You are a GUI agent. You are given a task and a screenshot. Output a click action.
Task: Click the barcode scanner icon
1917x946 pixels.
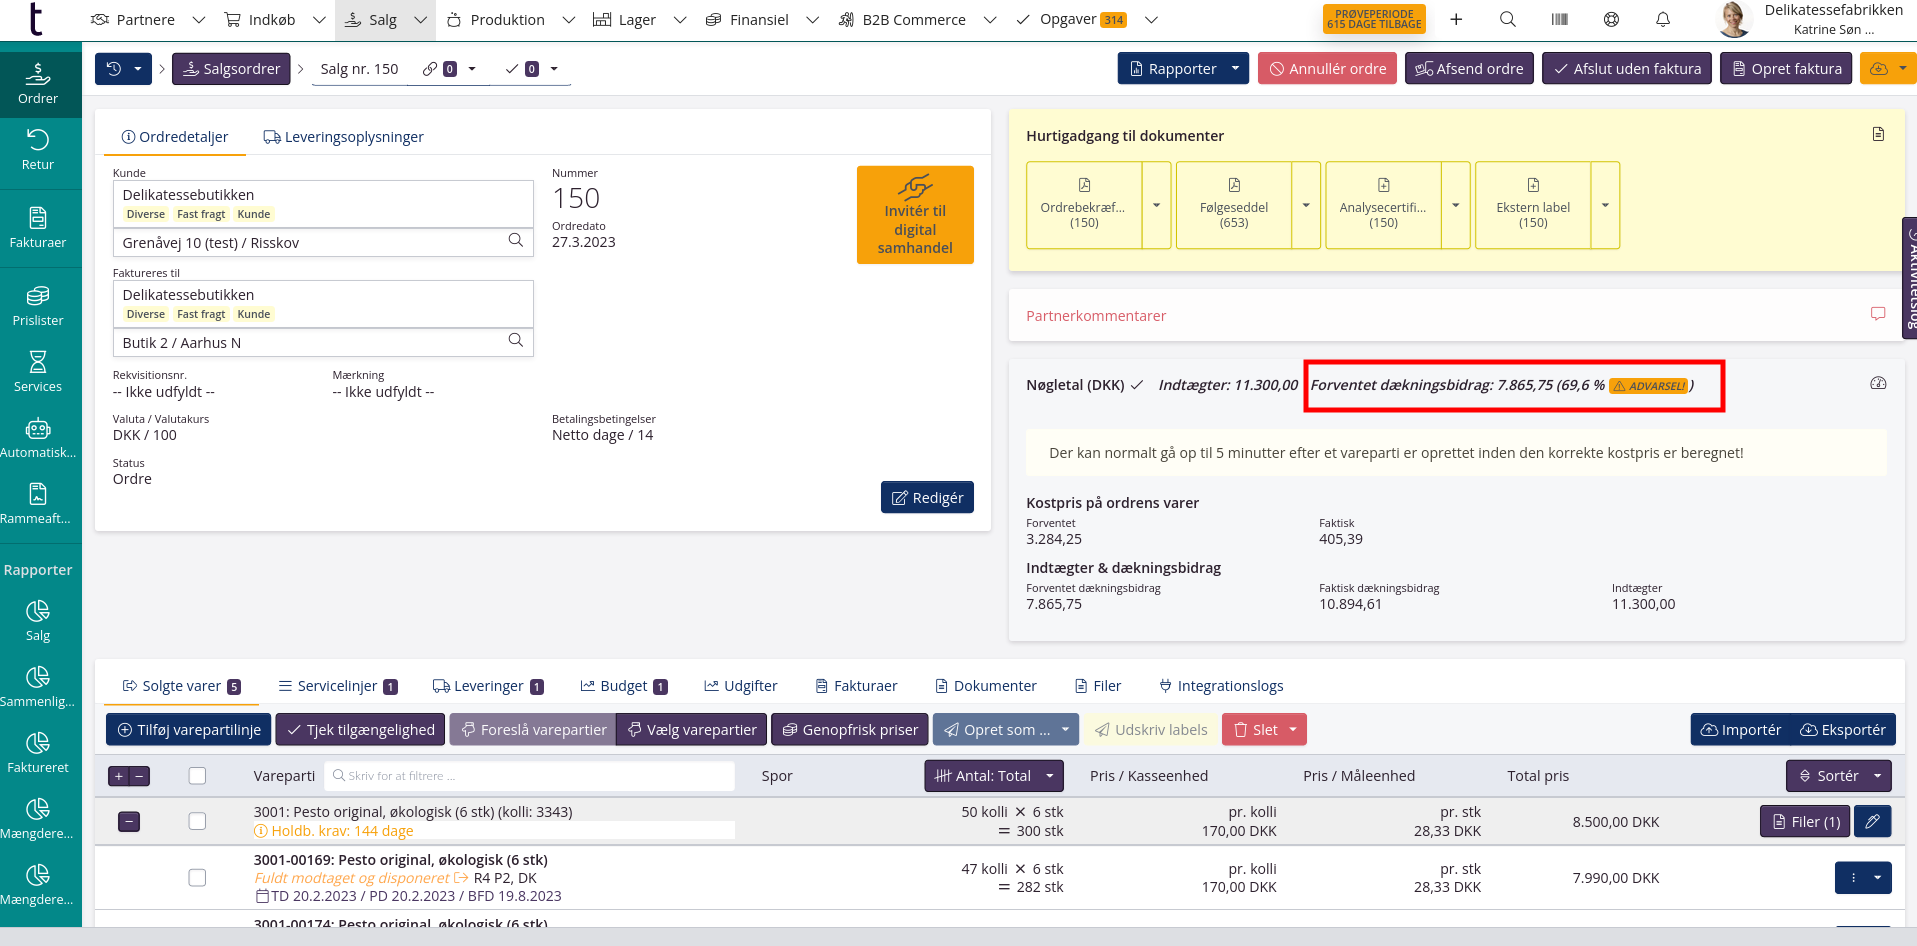(x=1560, y=19)
